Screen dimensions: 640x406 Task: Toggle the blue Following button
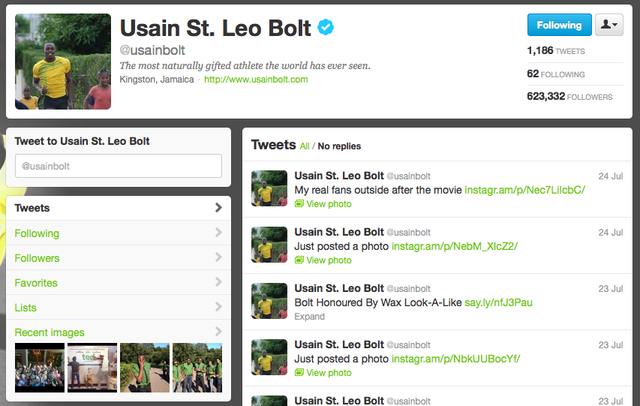tap(559, 25)
